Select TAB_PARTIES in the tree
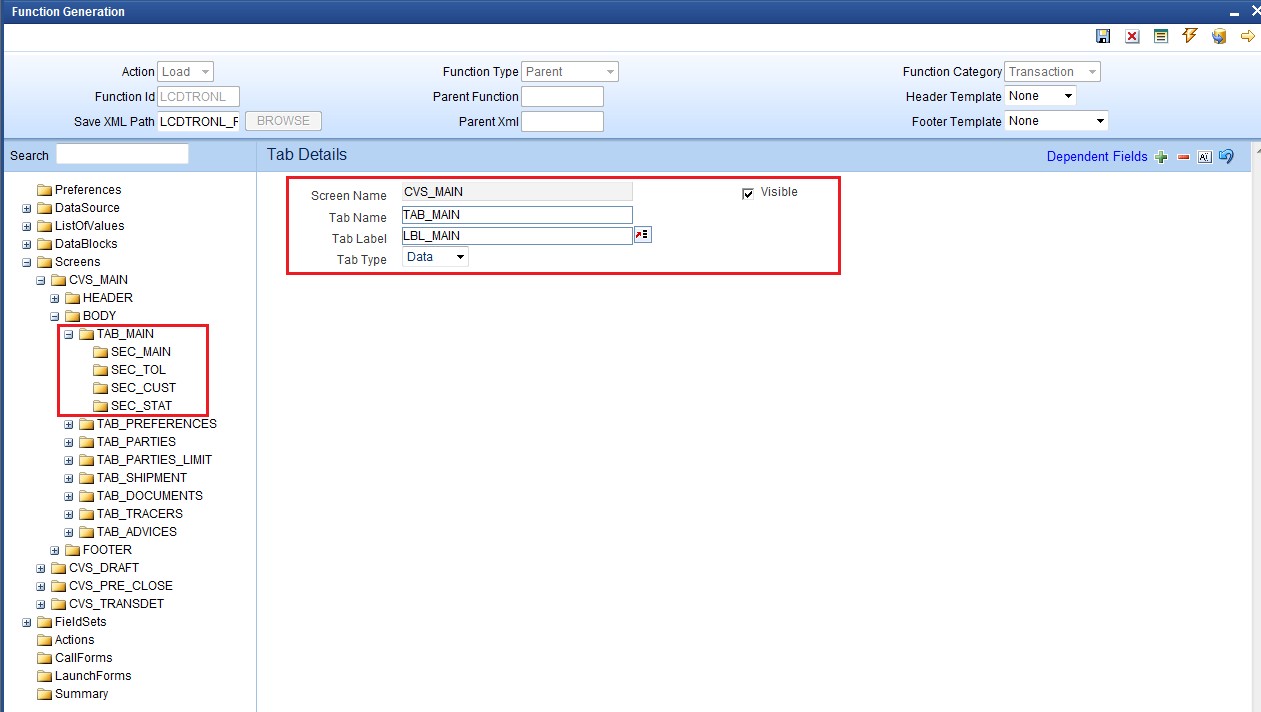The width and height of the screenshot is (1261, 712). tap(136, 442)
